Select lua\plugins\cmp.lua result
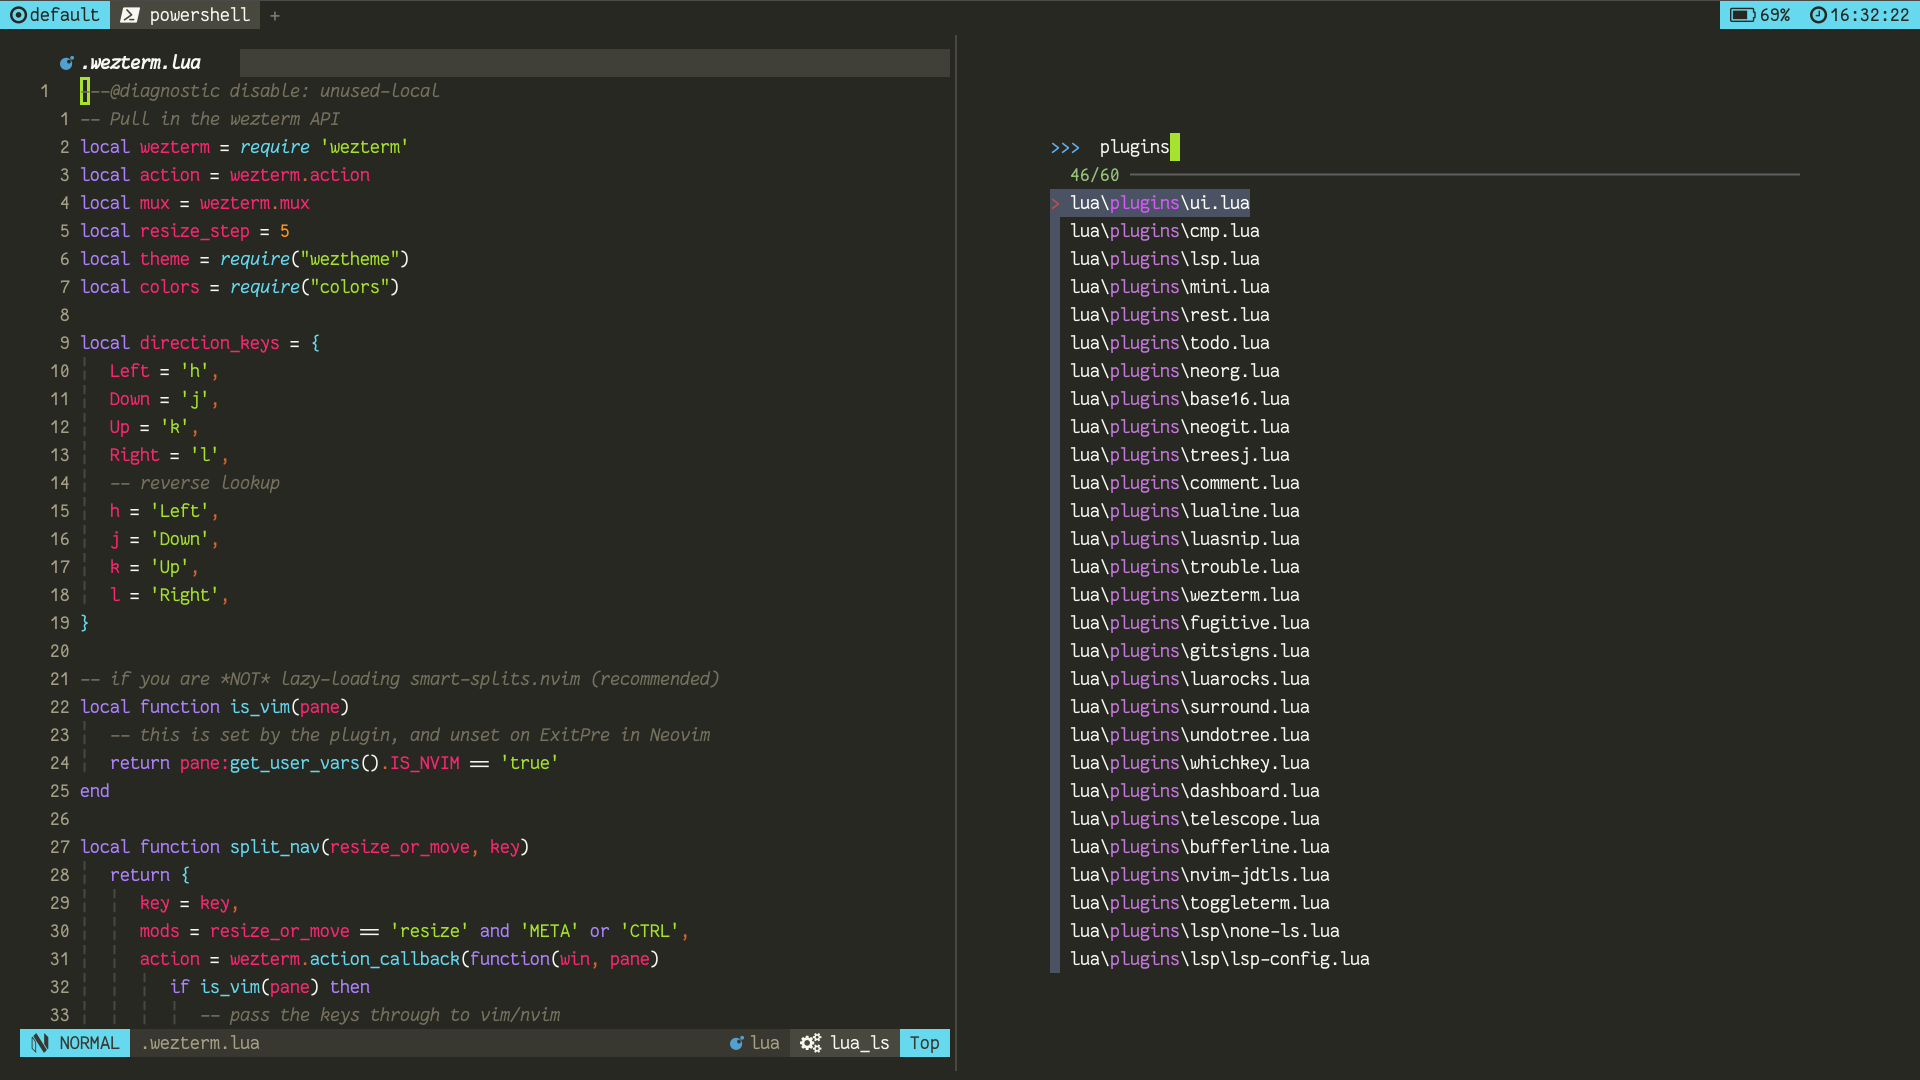The image size is (1920, 1080). click(1165, 231)
